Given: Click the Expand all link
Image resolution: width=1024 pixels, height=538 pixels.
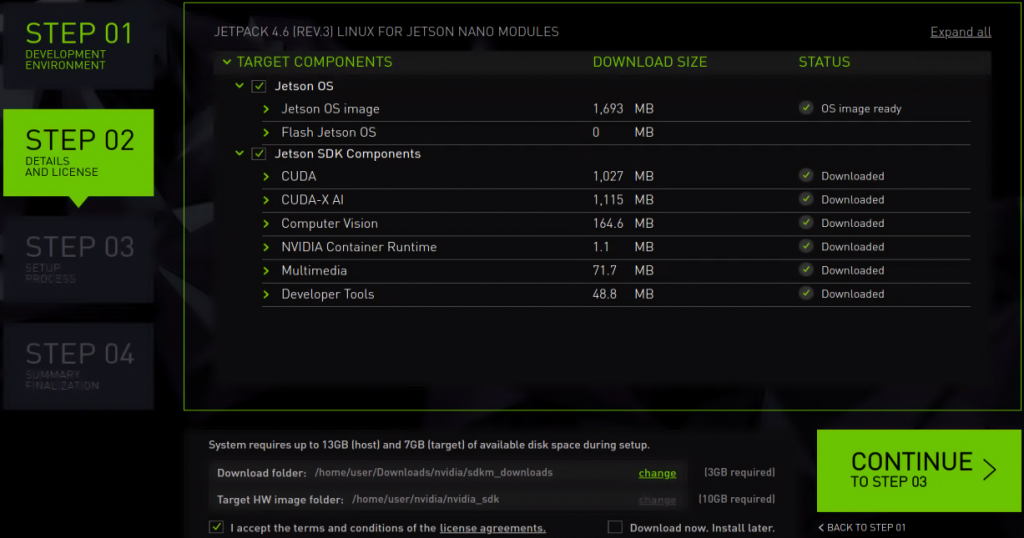Looking at the screenshot, I should [961, 32].
